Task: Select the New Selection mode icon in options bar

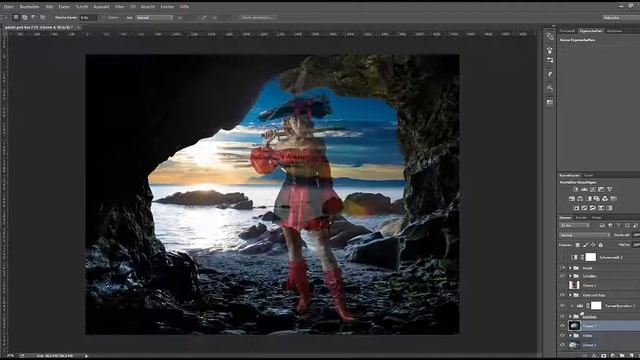Action: pos(16,18)
